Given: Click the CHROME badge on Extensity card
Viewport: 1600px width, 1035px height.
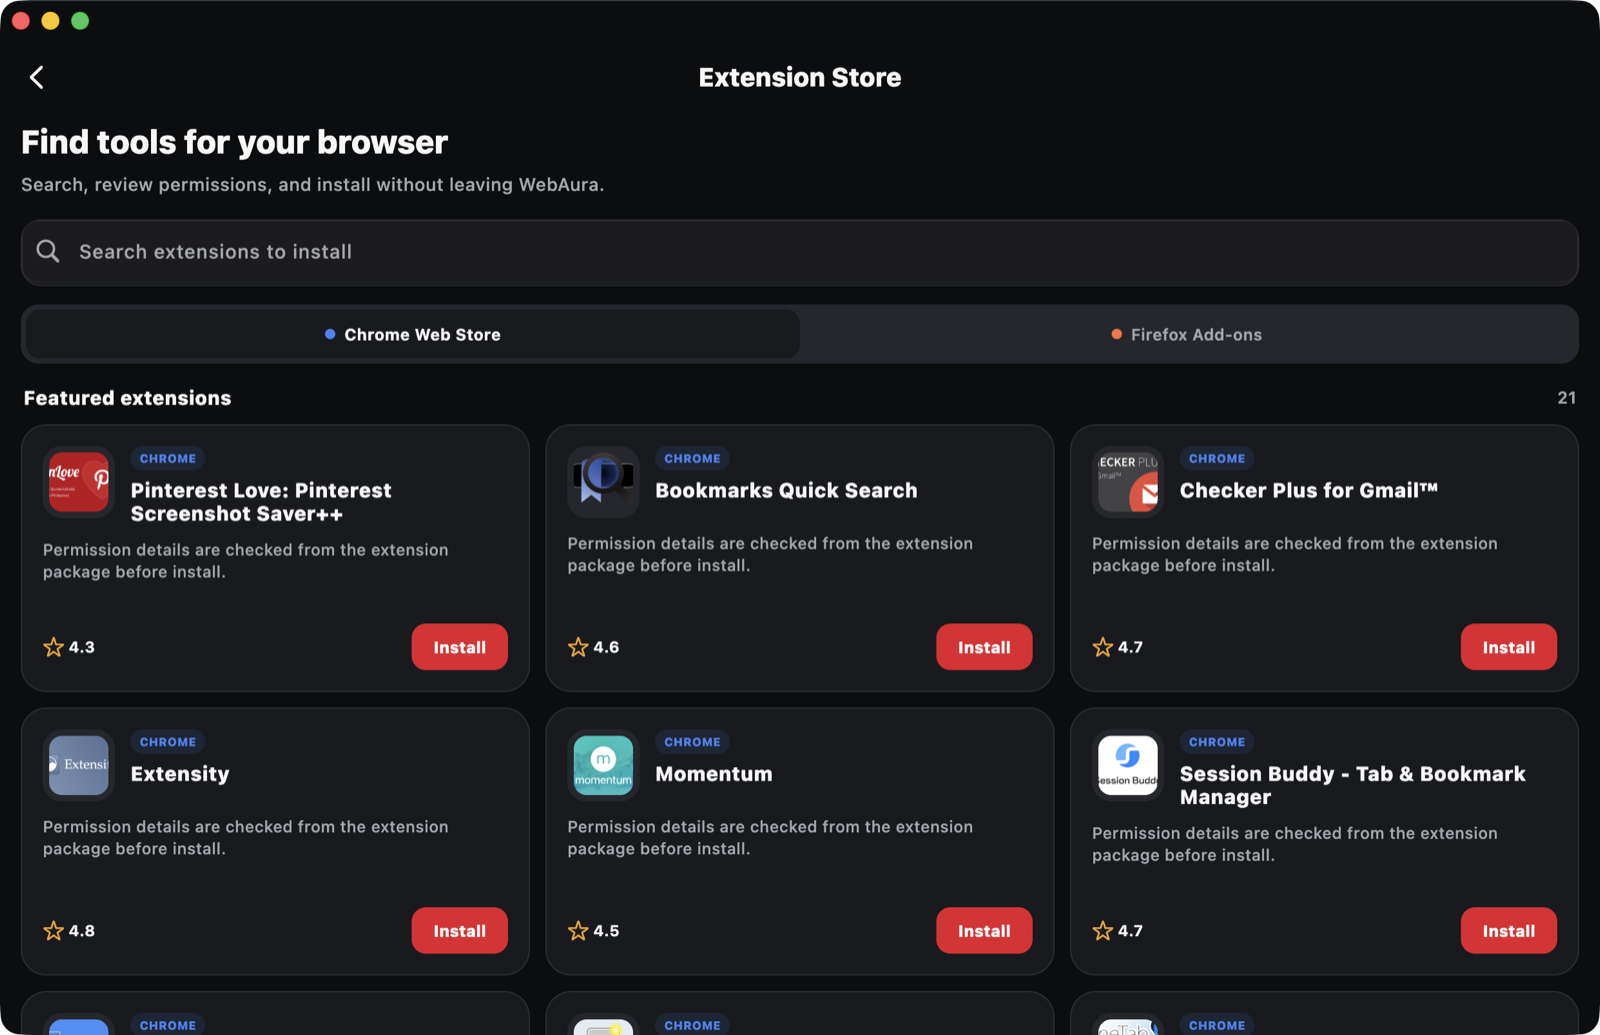Looking at the screenshot, I should point(168,742).
